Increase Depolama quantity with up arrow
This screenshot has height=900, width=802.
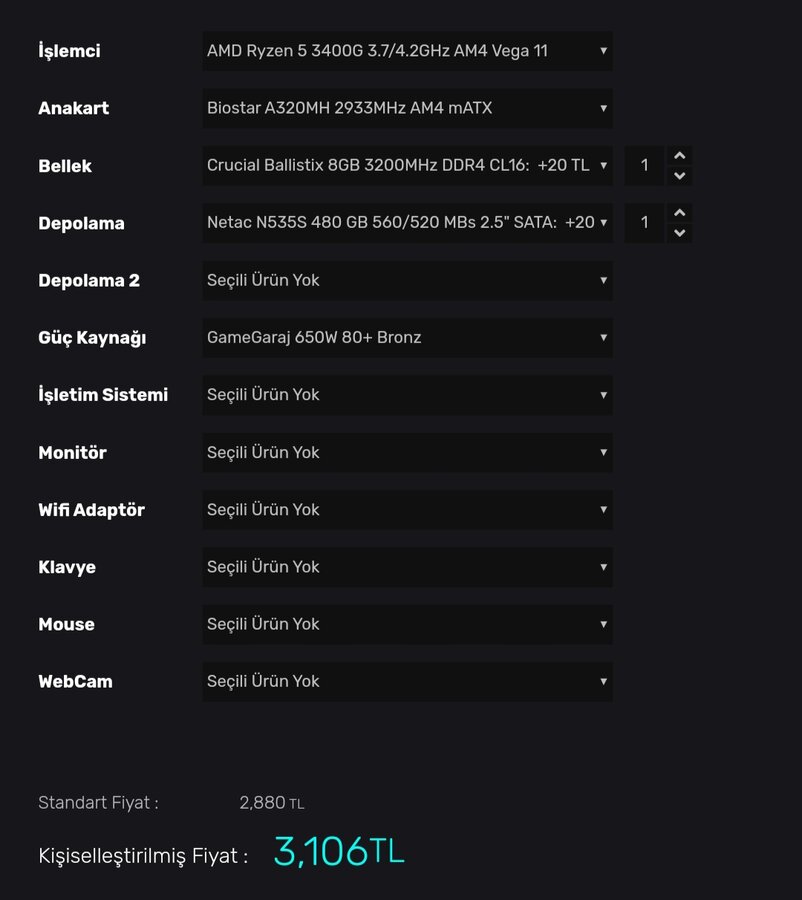[x=679, y=213]
